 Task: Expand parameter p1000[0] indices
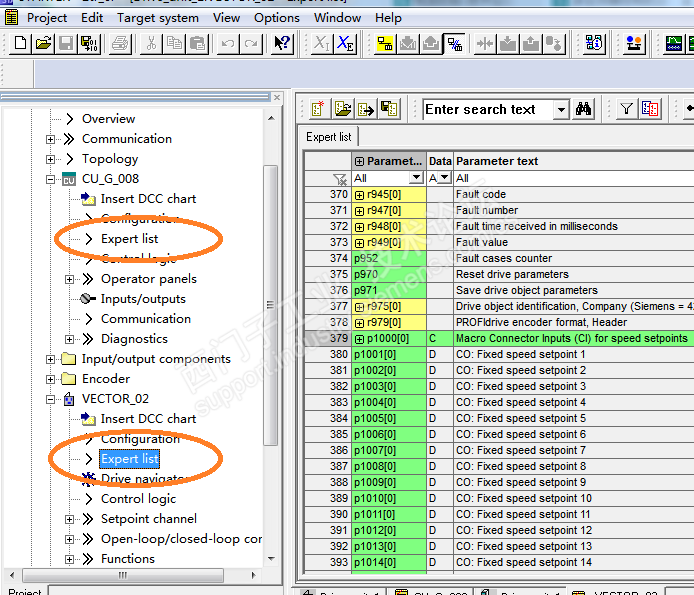pos(359,339)
